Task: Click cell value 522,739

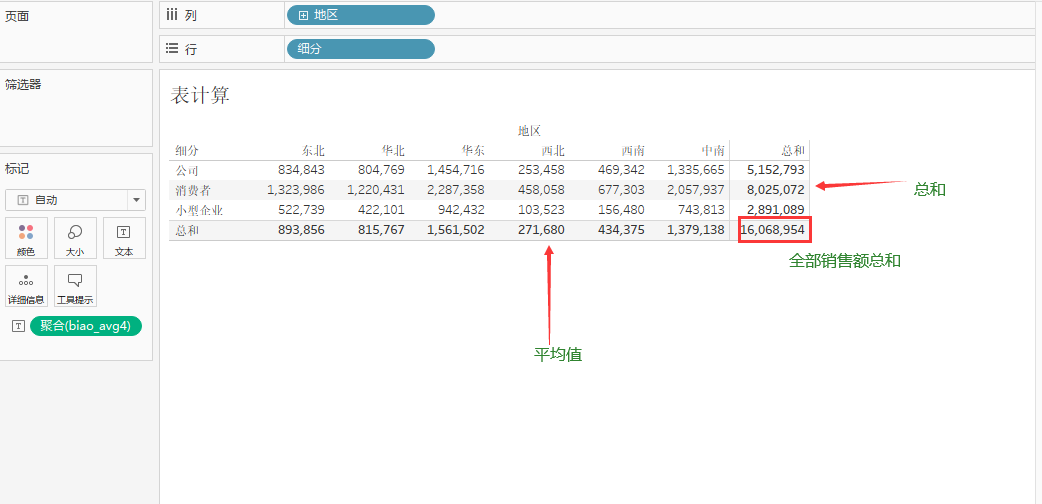Action: (302, 210)
